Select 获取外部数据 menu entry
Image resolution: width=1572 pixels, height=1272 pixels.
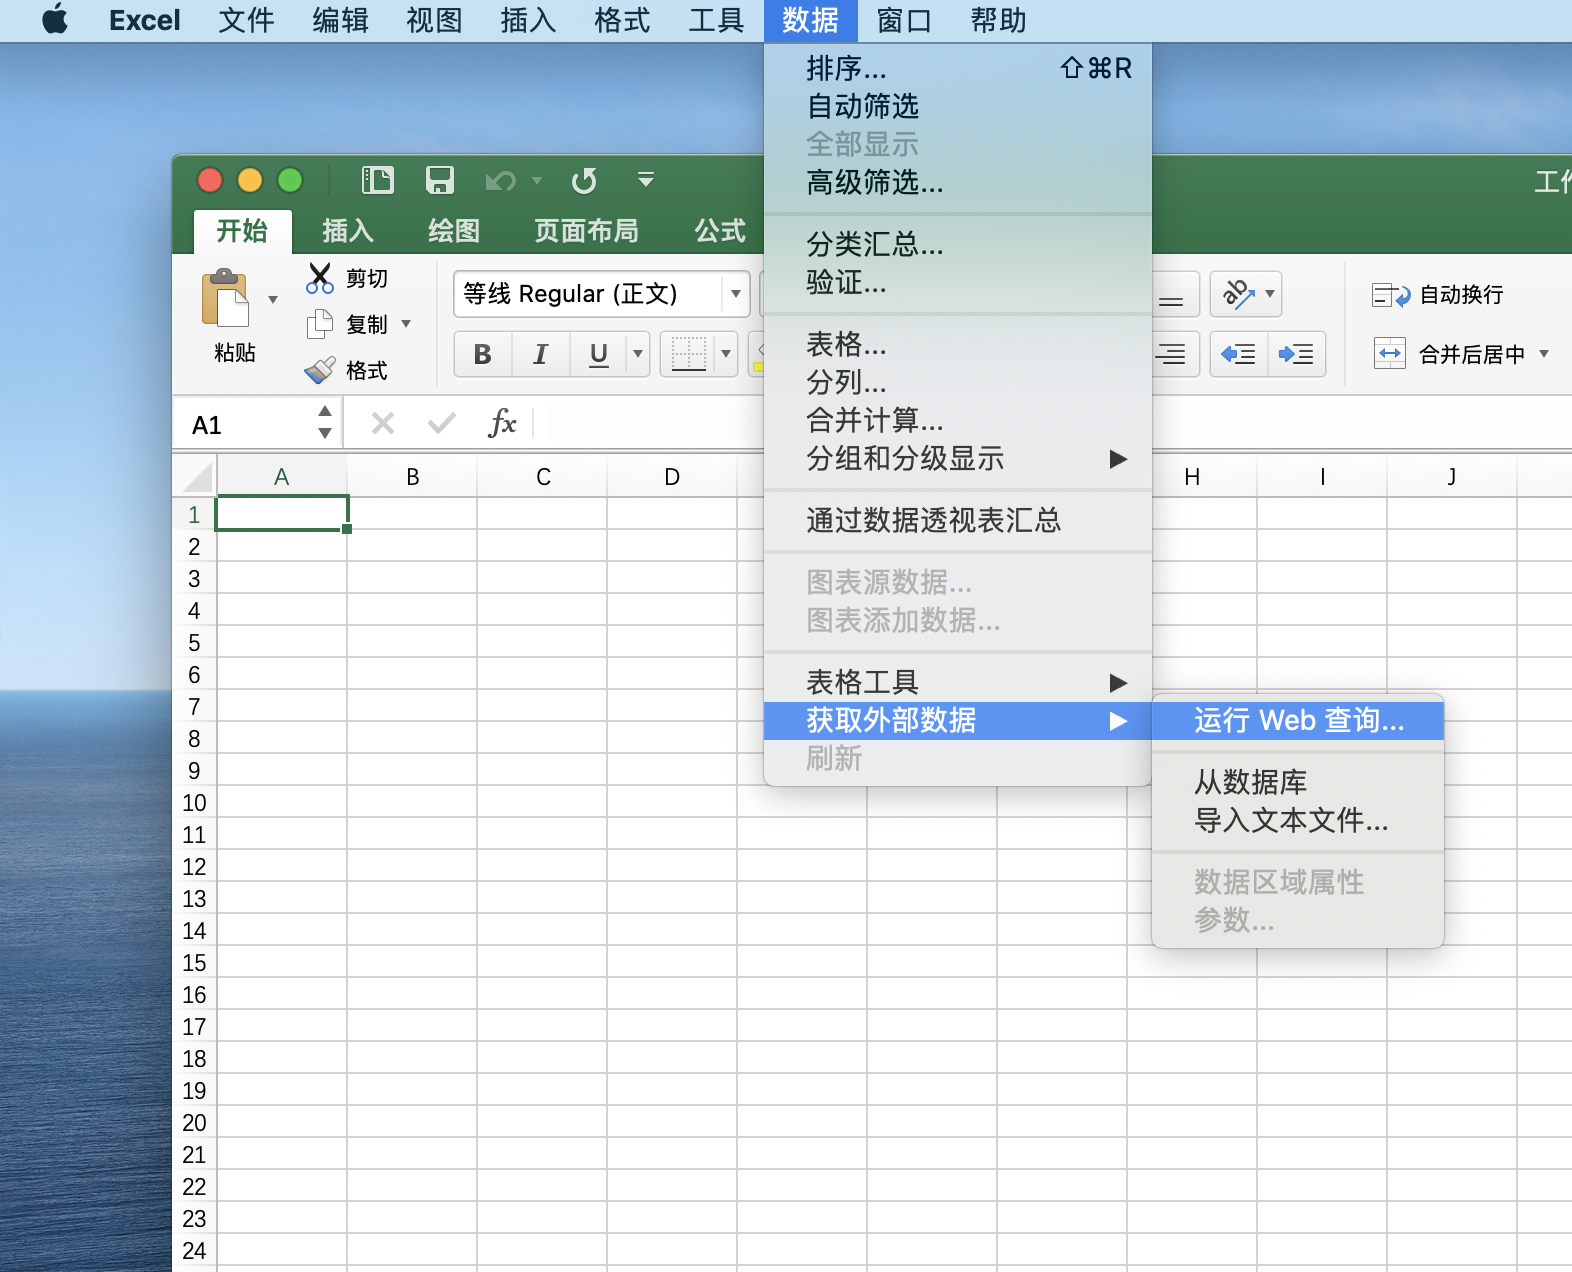[x=958, y=720]
